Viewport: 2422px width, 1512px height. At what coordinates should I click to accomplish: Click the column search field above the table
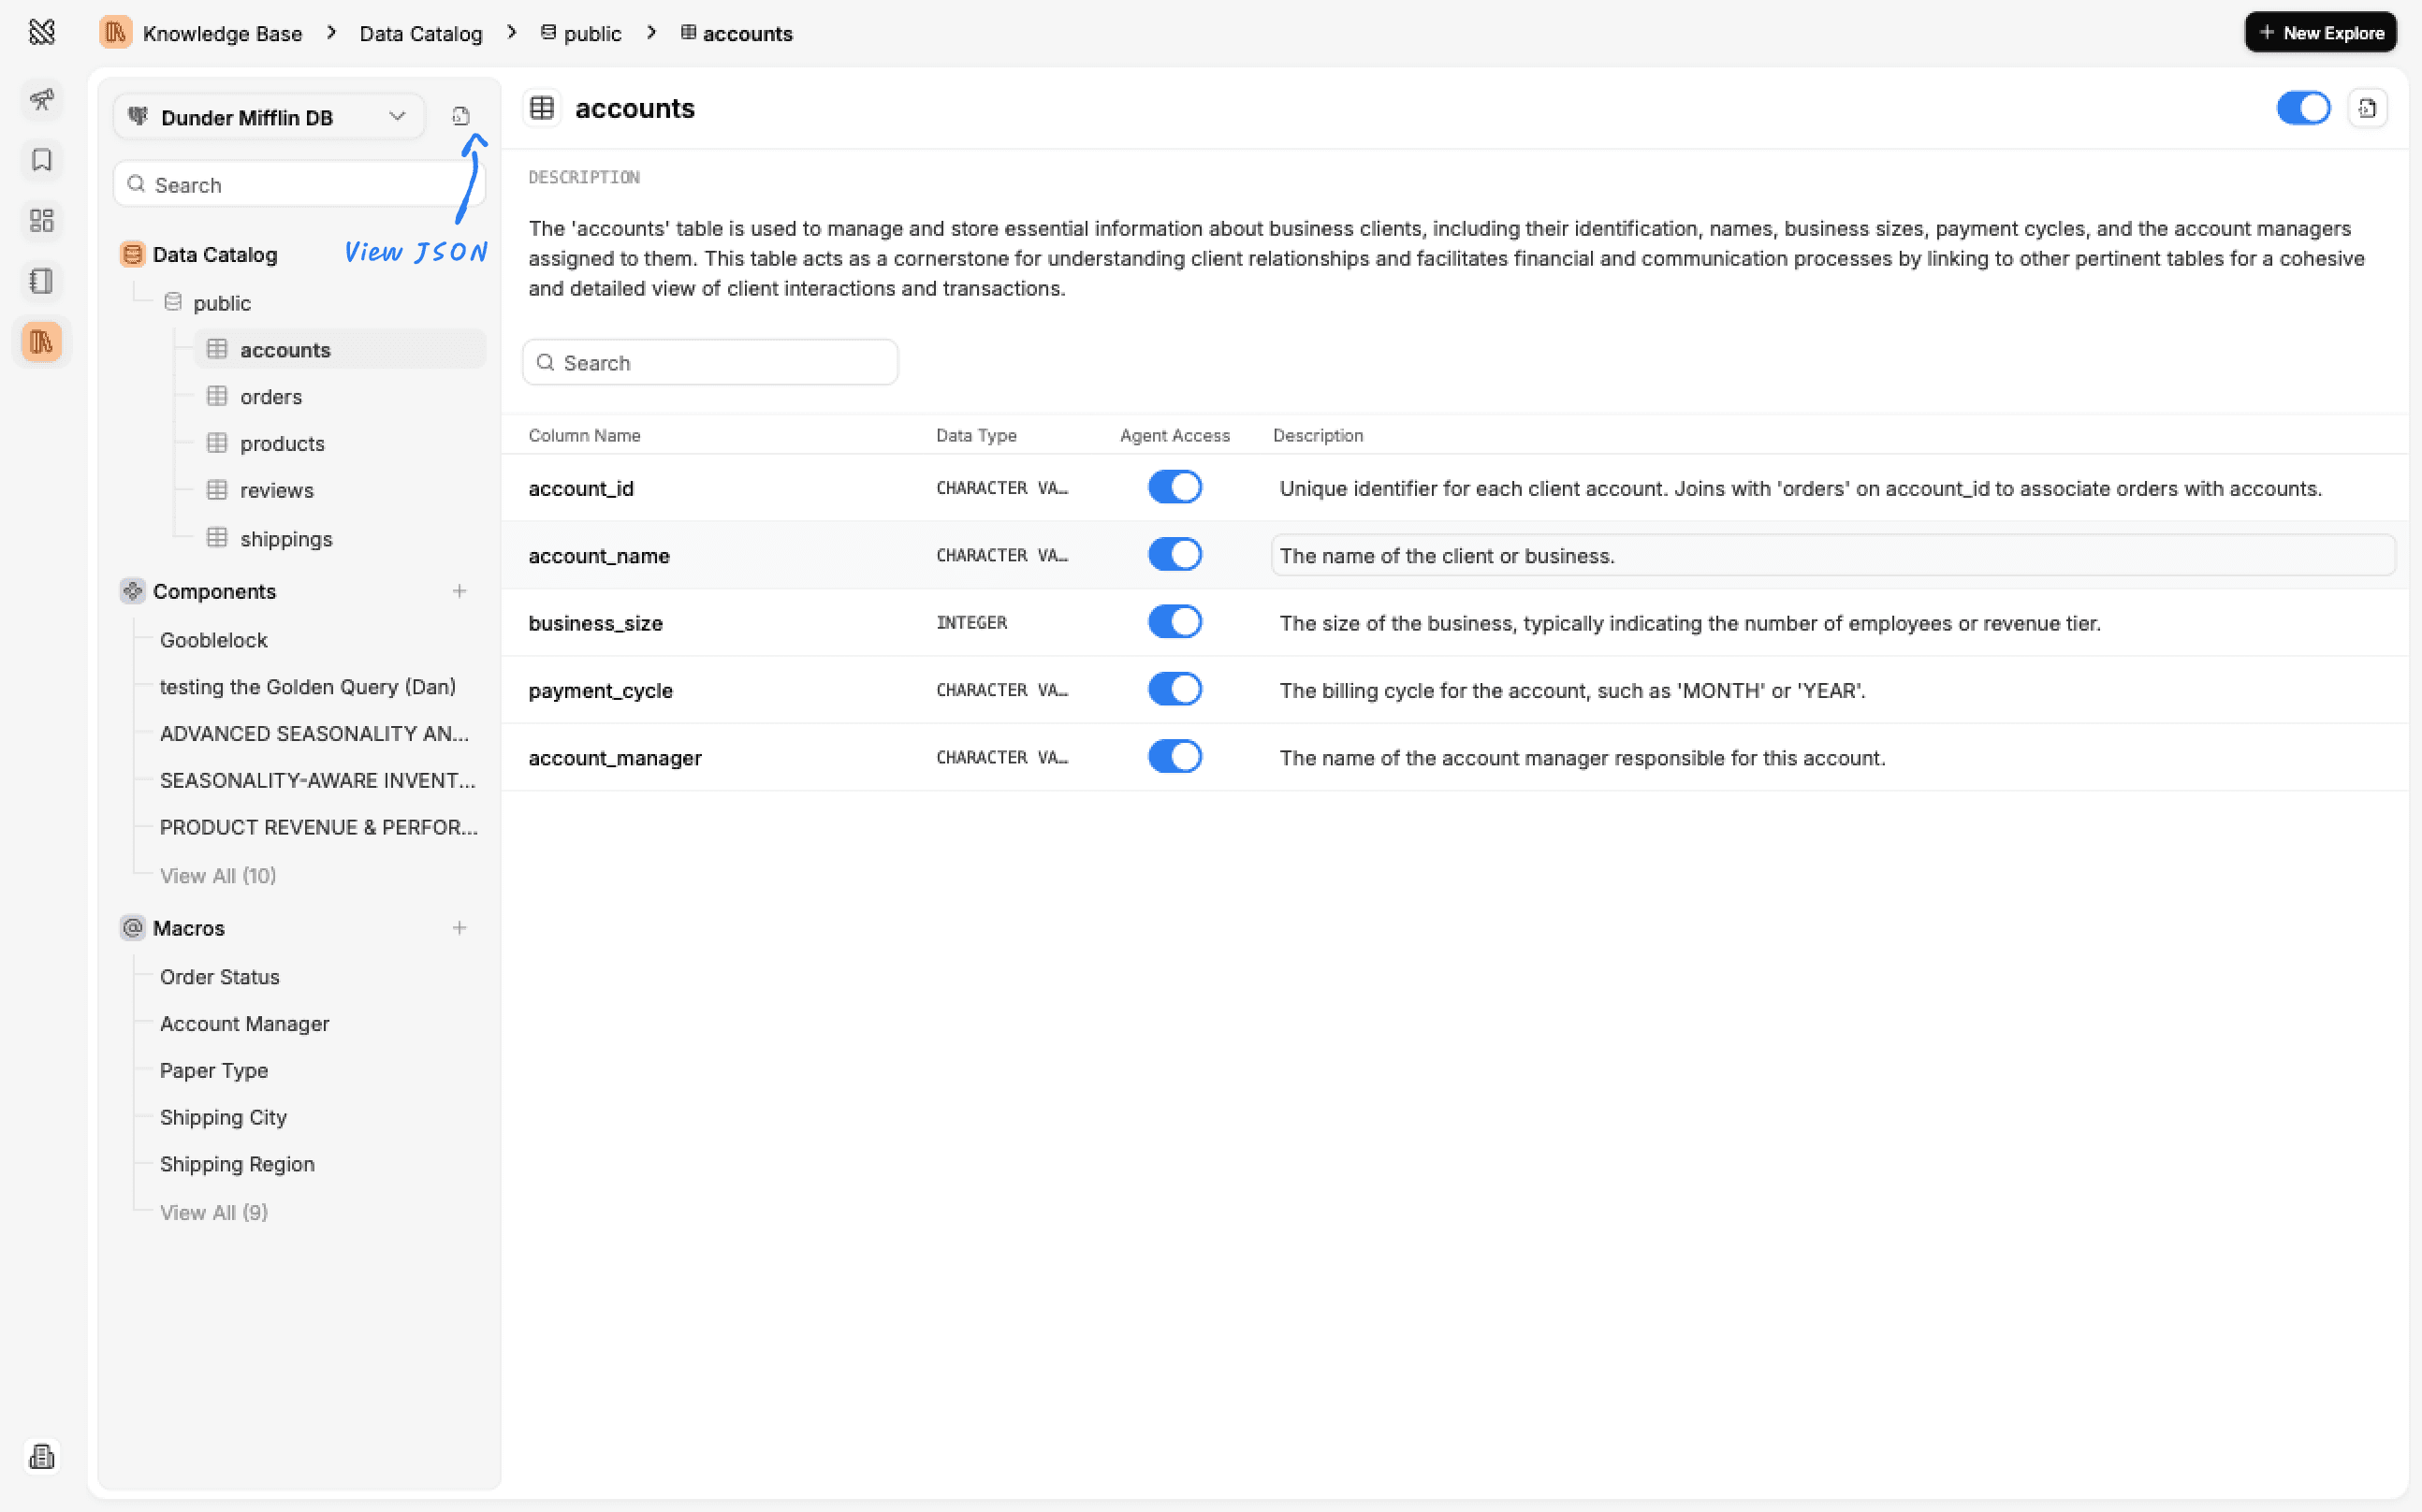pos(710,362)
